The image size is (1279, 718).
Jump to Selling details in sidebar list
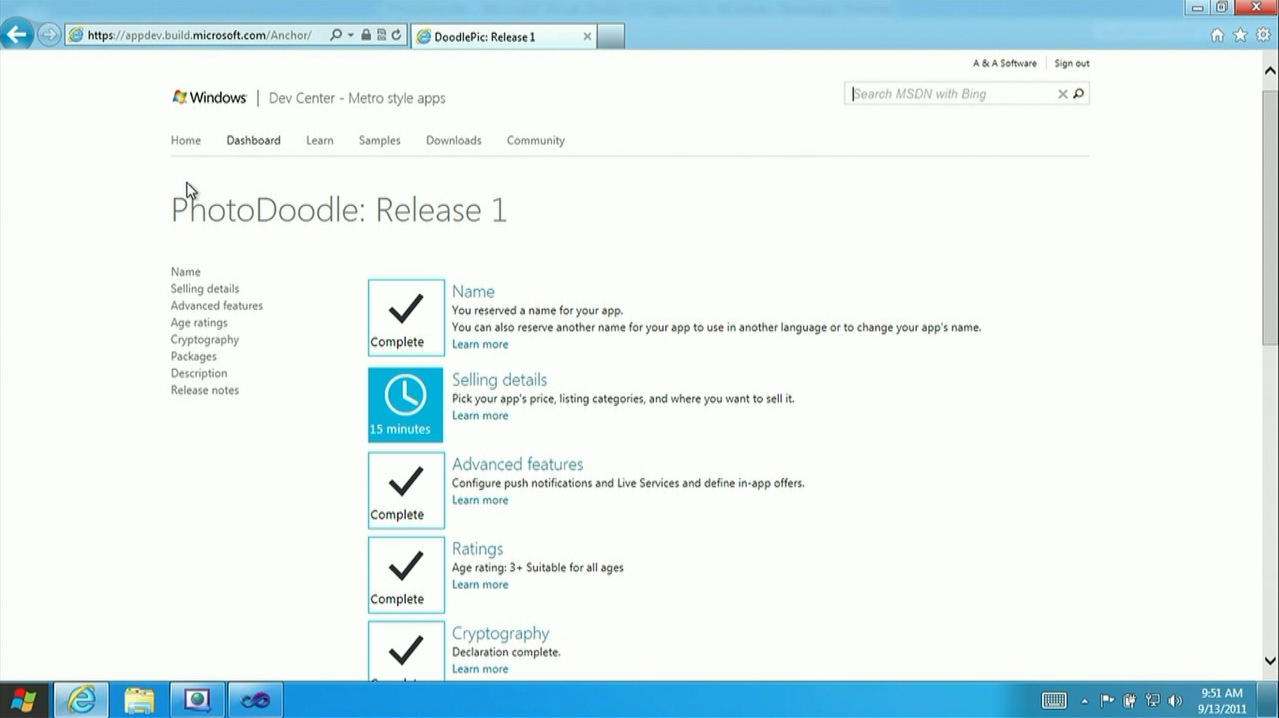[x=205, y=289]
